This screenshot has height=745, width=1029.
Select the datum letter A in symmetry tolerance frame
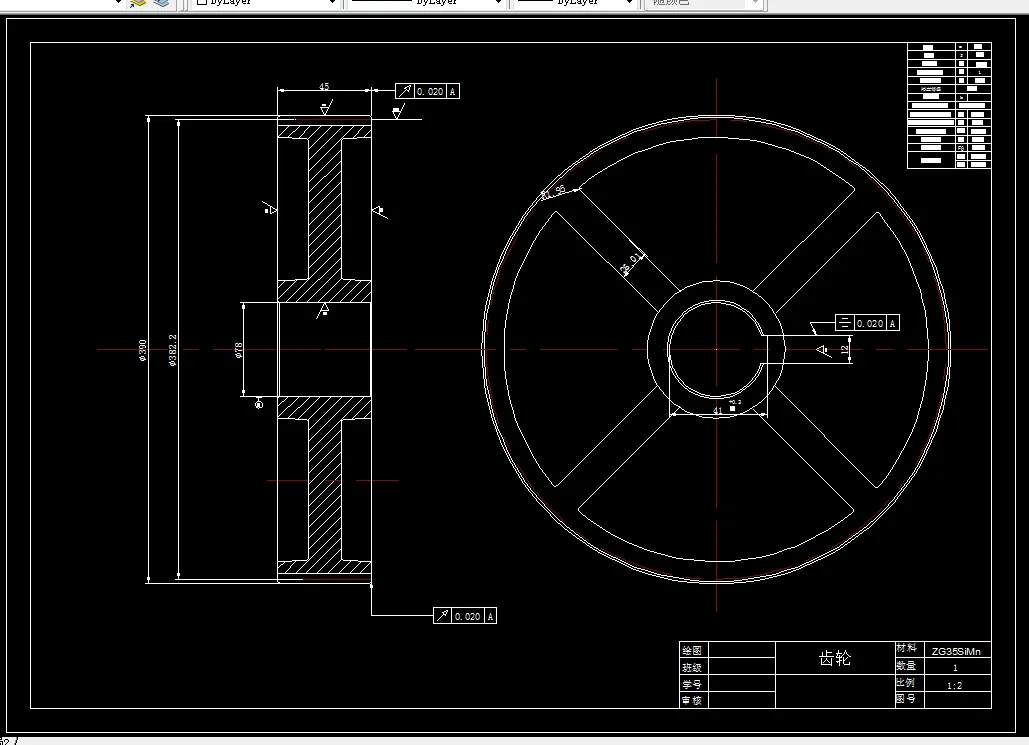(x=892, y=324)
